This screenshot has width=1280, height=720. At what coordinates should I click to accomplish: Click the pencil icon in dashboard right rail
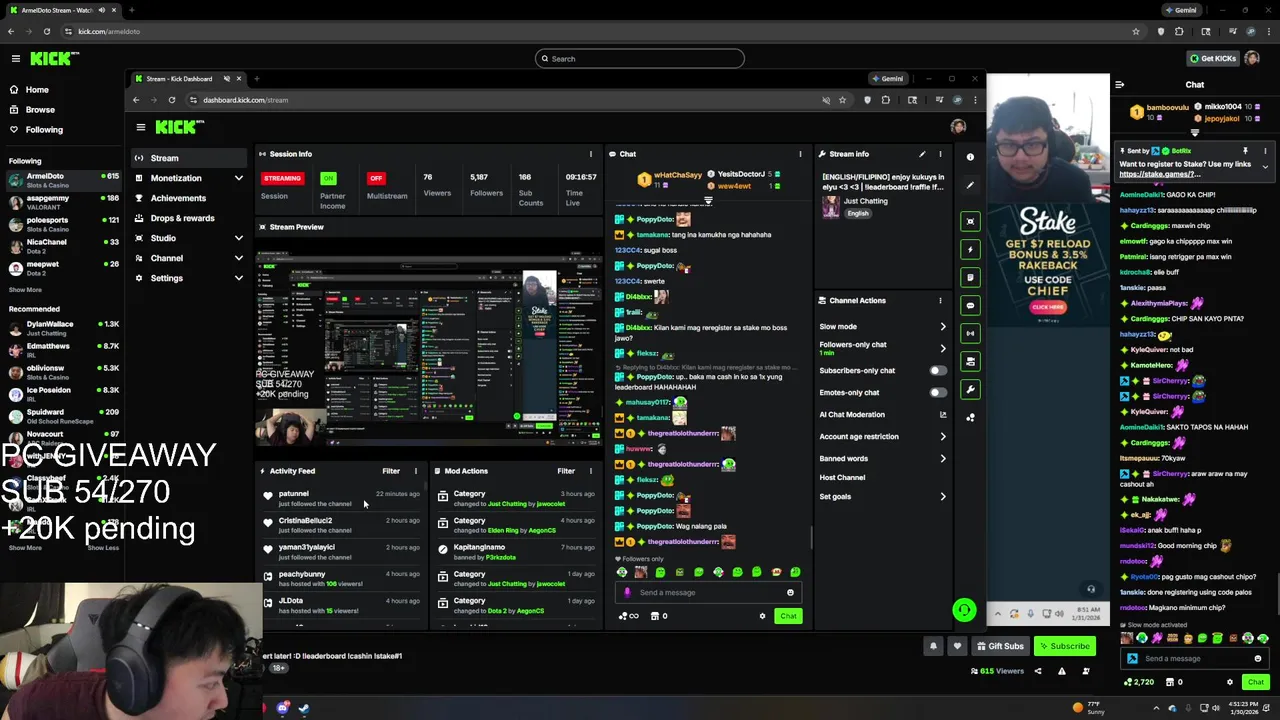(970, 185)
